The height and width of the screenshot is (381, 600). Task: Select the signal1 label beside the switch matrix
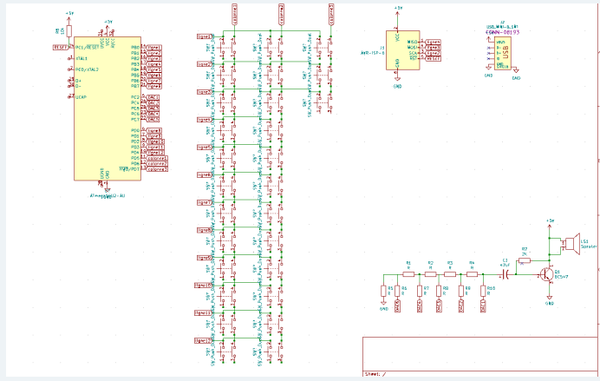click(x=205, y=36)
